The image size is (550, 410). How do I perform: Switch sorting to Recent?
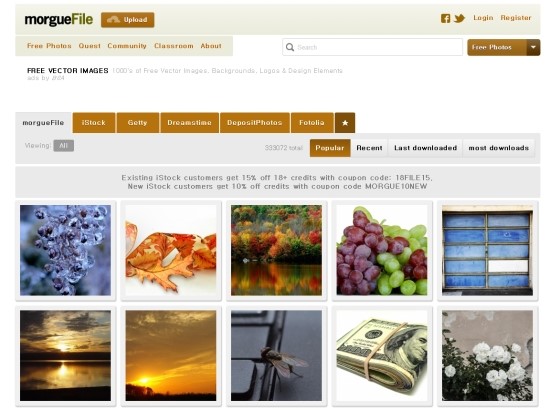[x=369, y=148]
